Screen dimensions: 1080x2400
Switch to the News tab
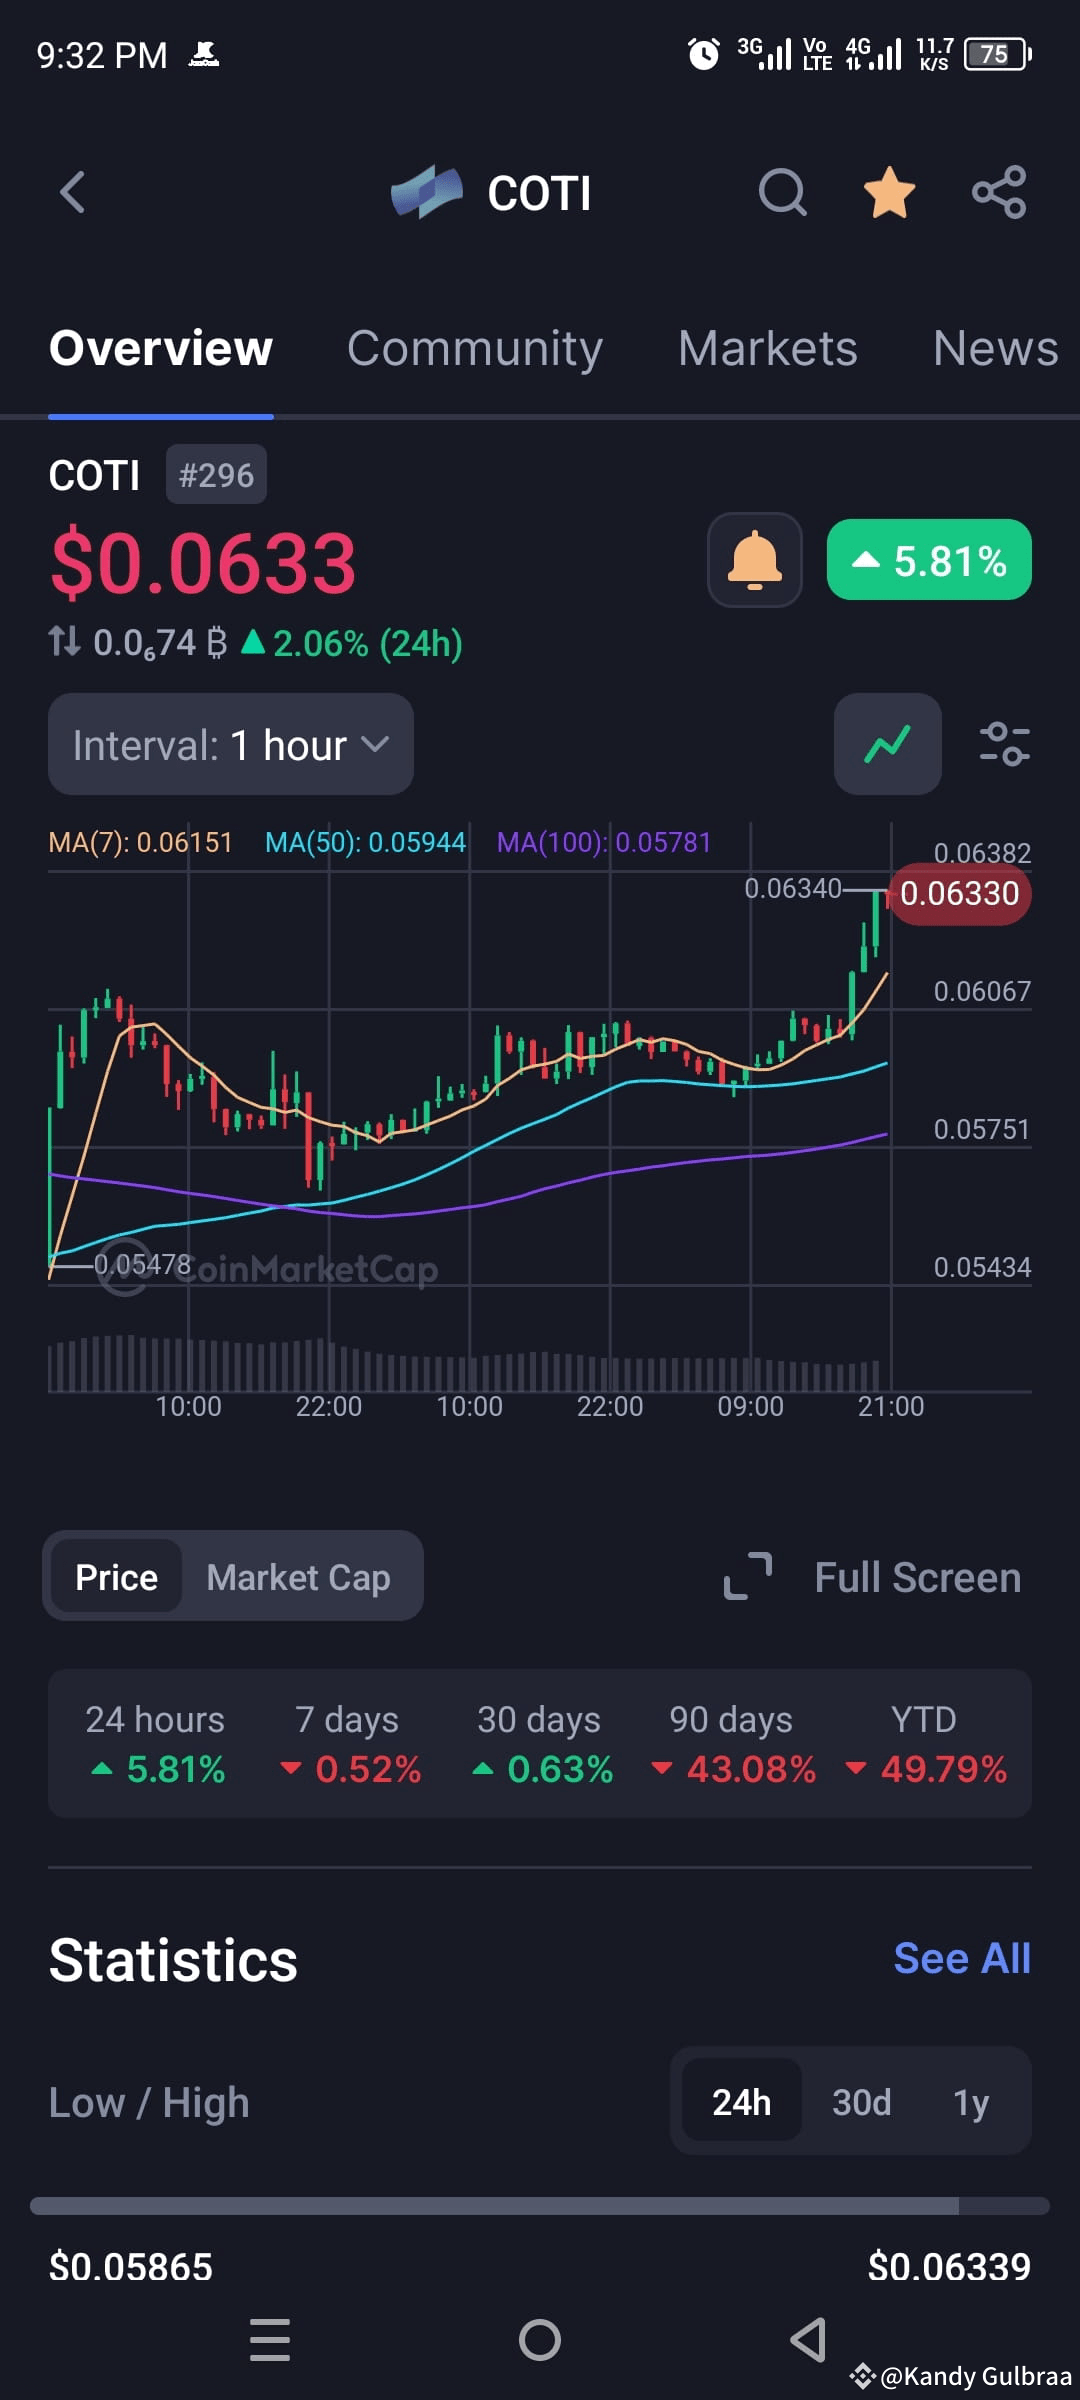tap(995, 348)
